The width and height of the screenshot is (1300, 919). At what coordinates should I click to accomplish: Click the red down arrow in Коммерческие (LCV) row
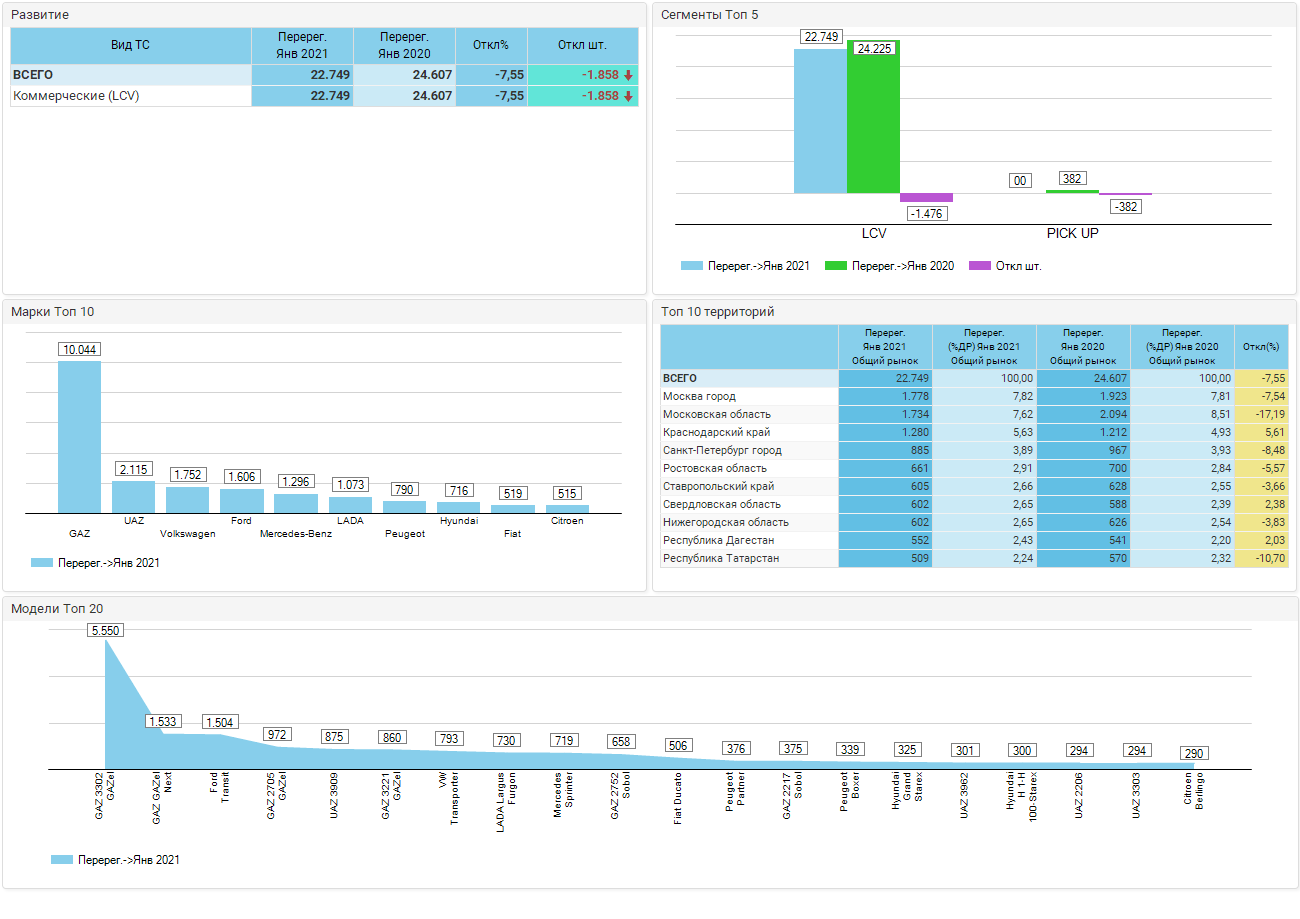[628, 96]
